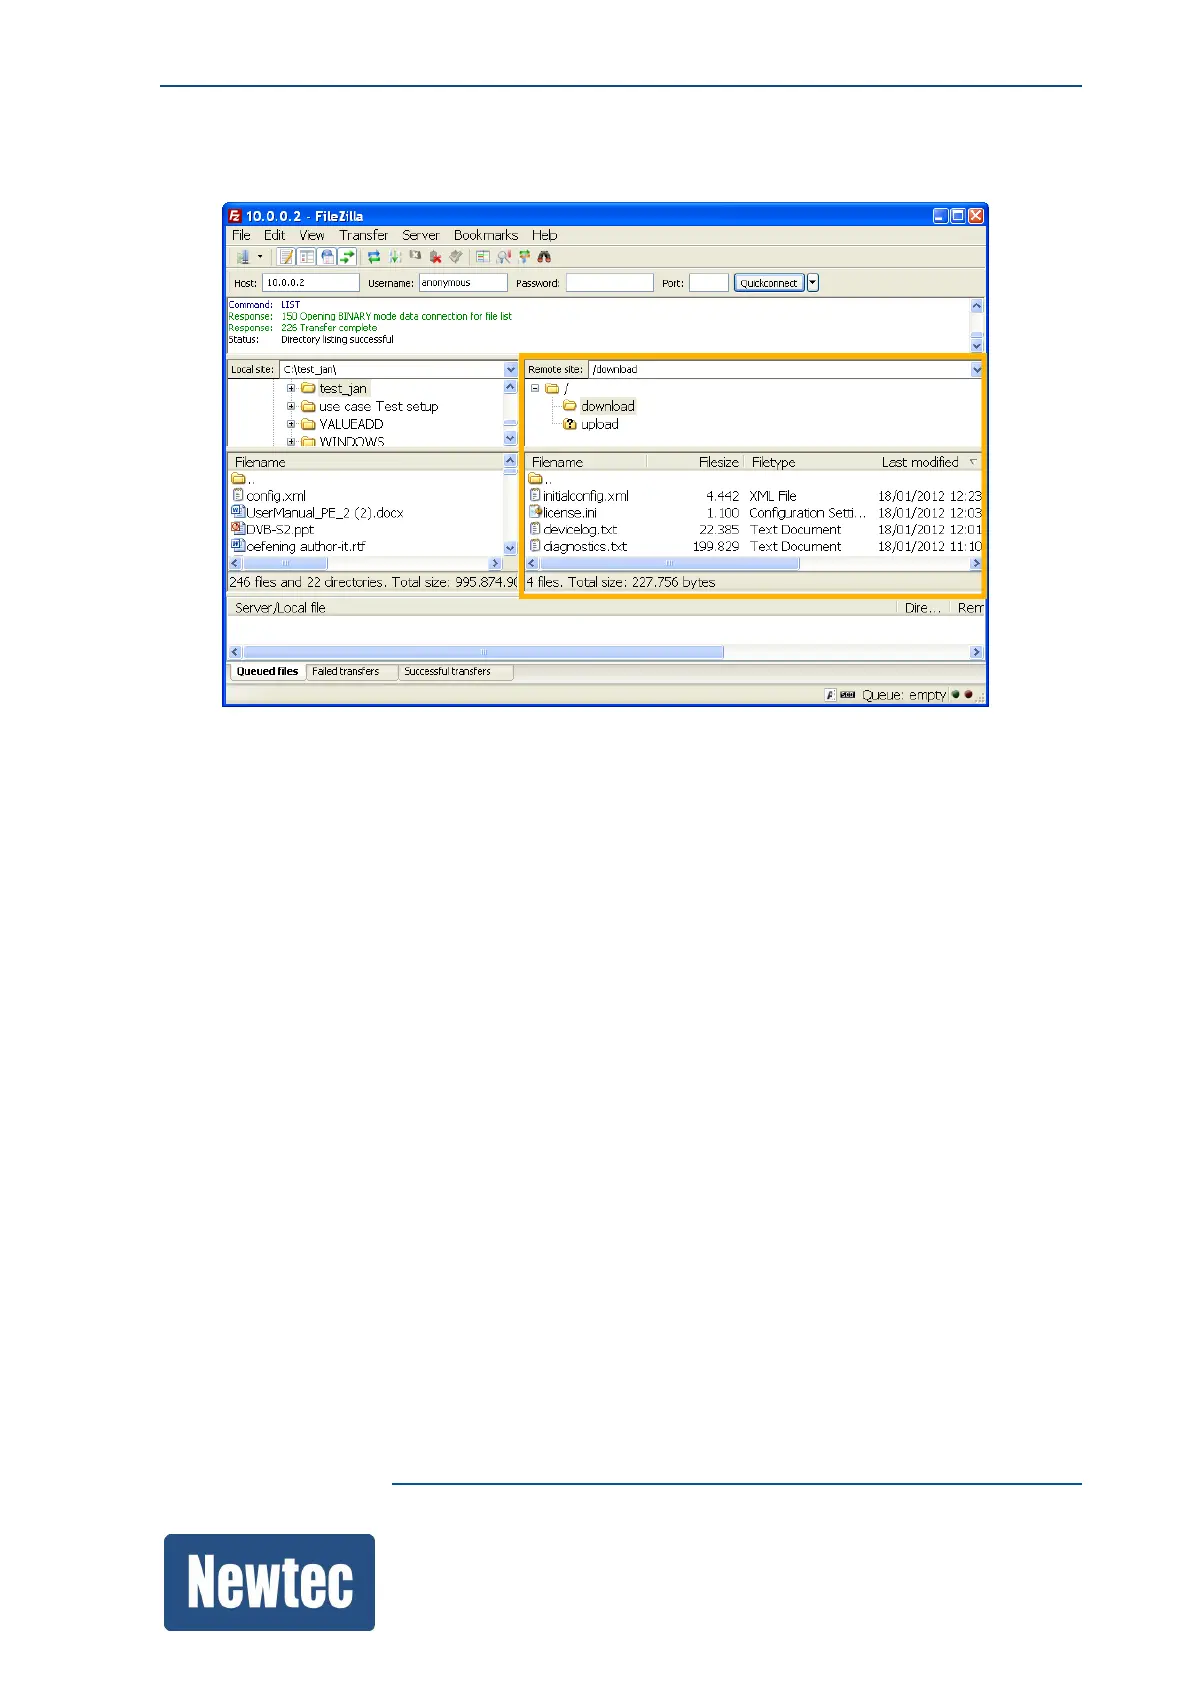Screen dimensions: 1190x1684
Task: Click the Quickconnect button
Action: coord(769,283)
